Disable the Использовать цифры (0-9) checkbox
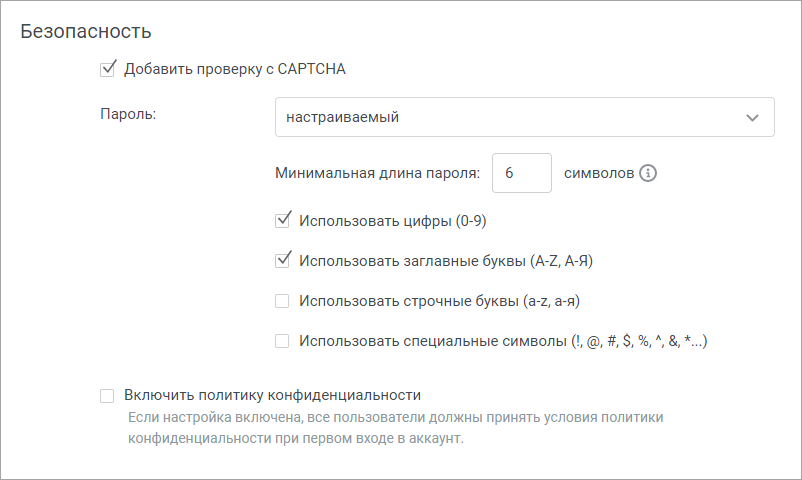802x480 pixels. (x=282, y=221)
